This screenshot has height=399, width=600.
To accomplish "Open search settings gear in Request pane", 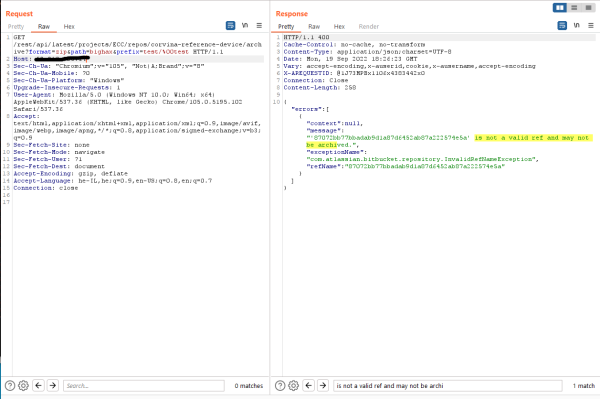I will tap(23, 386).
